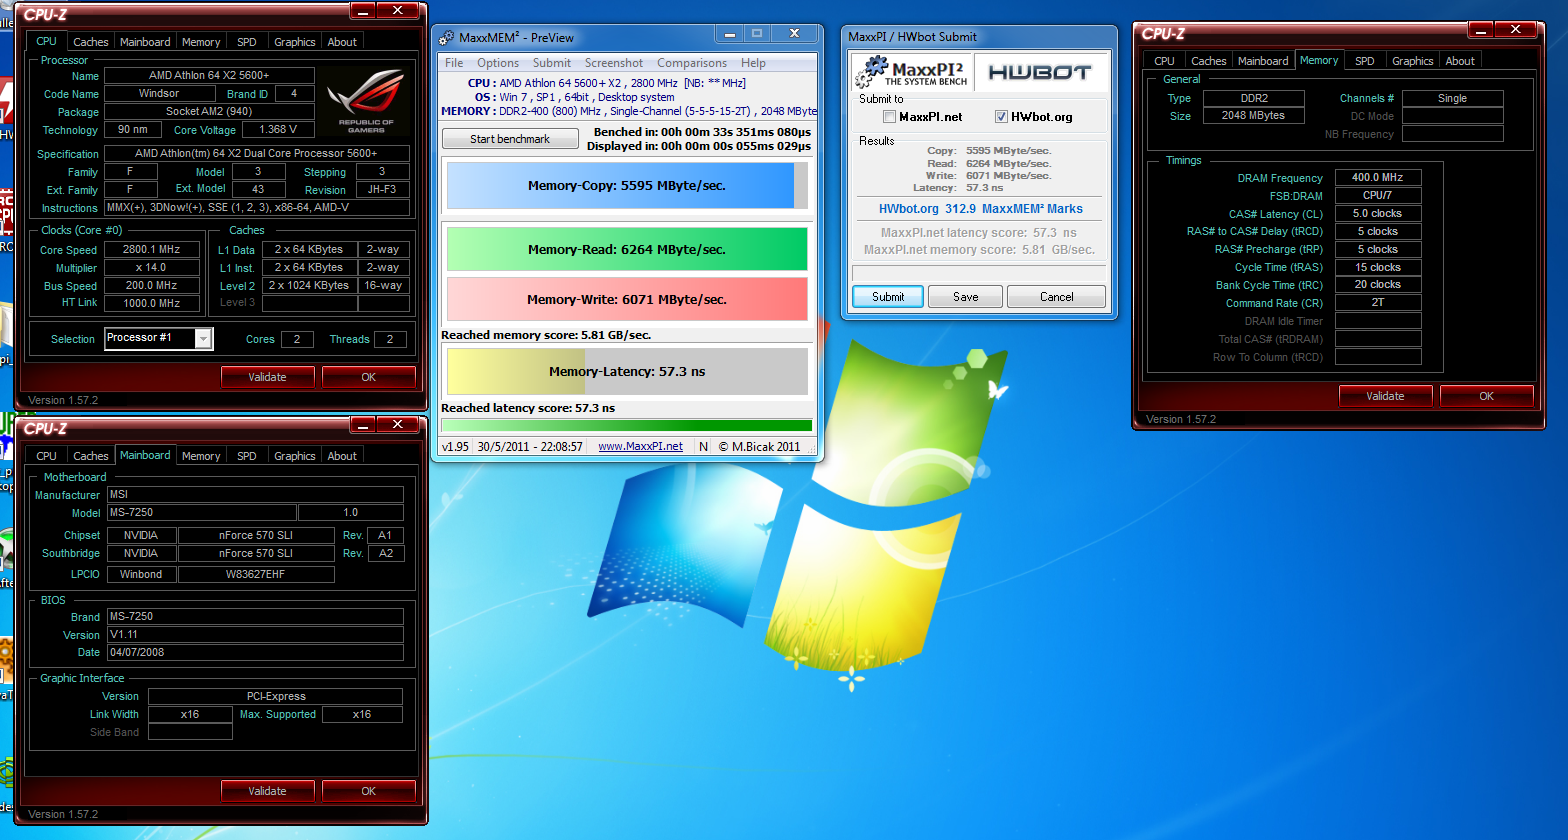
Task: Click the green Memory-Read result bar
Action: point(627,250)
